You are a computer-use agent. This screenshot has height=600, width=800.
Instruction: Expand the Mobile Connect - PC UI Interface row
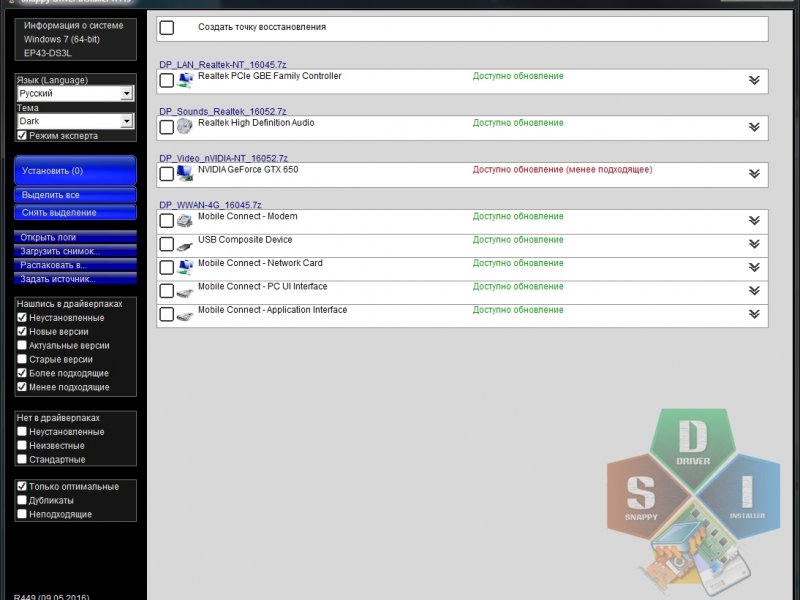click(x=754, y=291)
